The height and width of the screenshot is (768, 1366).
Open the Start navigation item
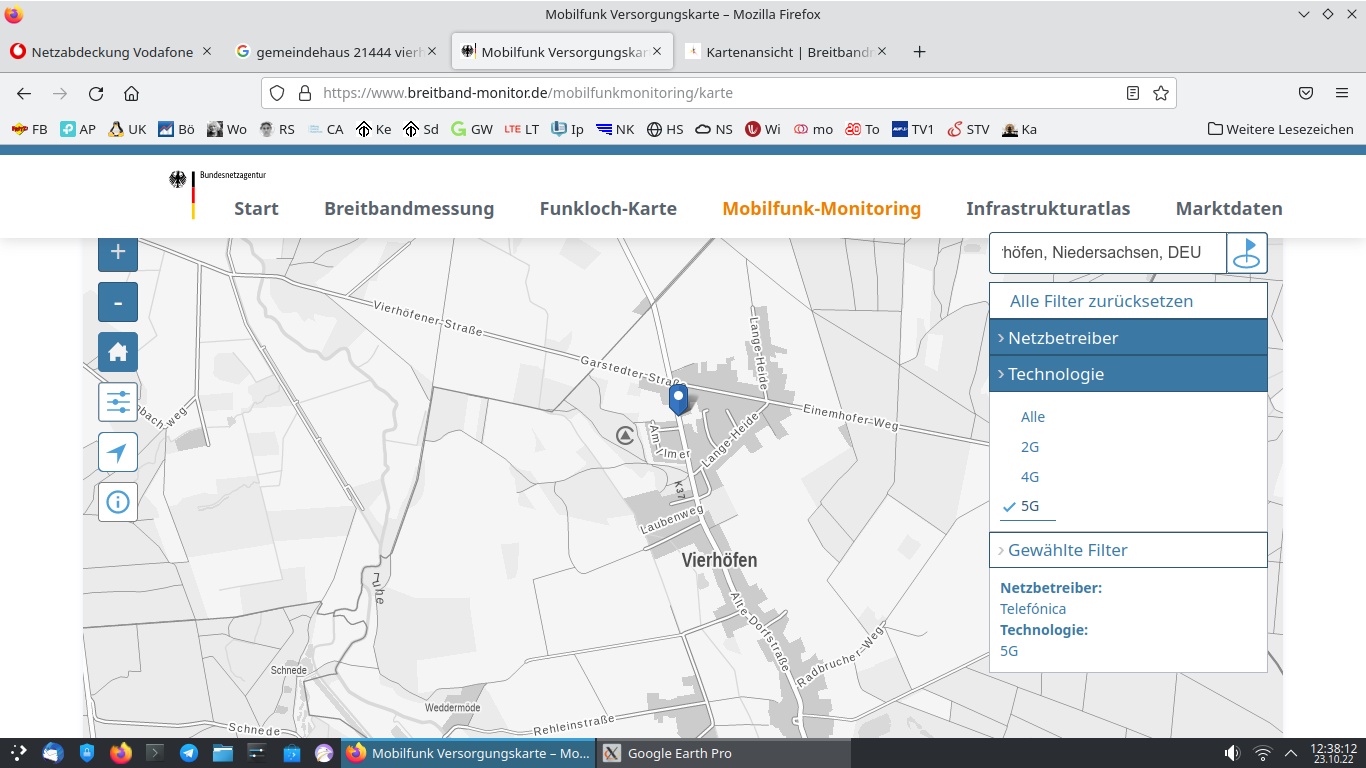pos(256,209)
